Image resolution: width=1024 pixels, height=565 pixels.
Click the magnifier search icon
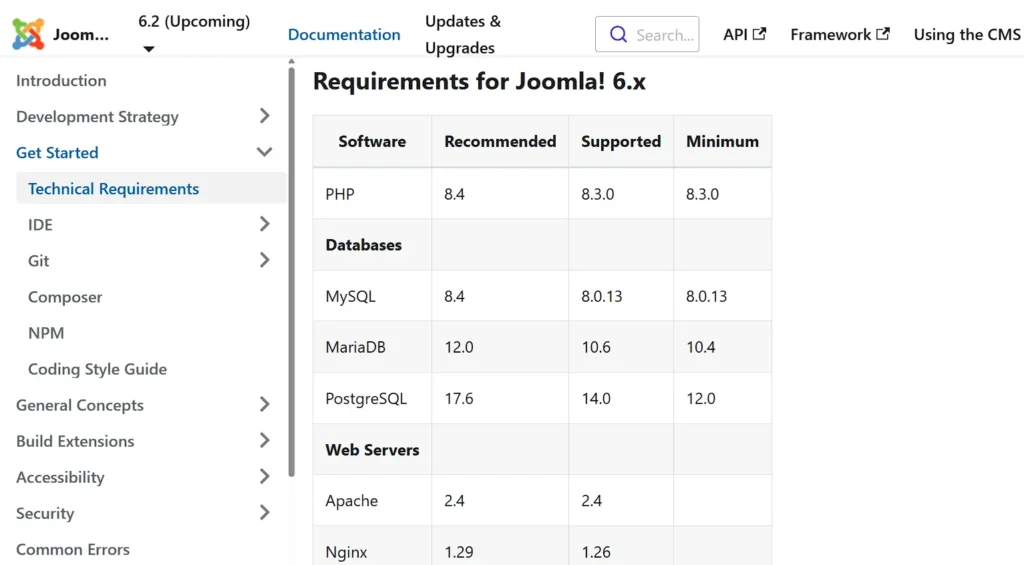618,34
